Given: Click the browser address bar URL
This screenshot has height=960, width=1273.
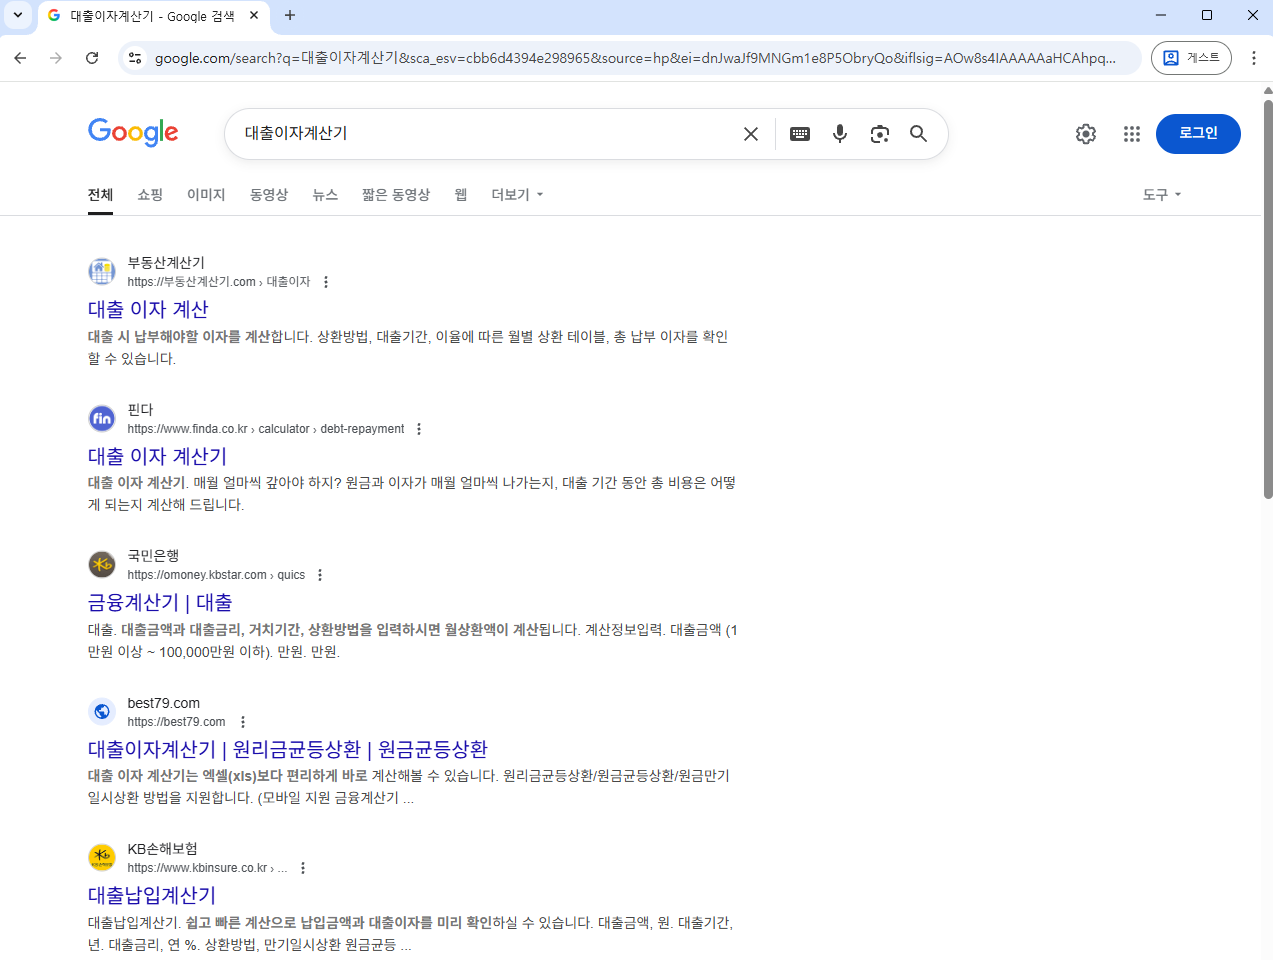Looking at the screenshot, I should pos(635,58).
